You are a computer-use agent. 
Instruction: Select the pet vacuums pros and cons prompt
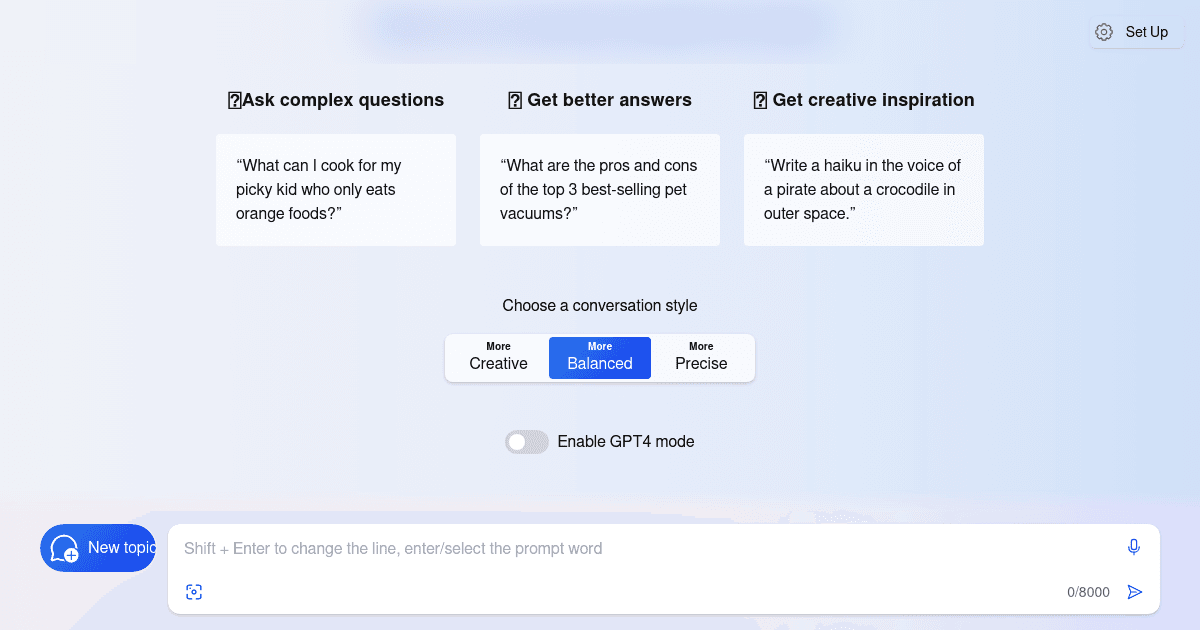599,189
